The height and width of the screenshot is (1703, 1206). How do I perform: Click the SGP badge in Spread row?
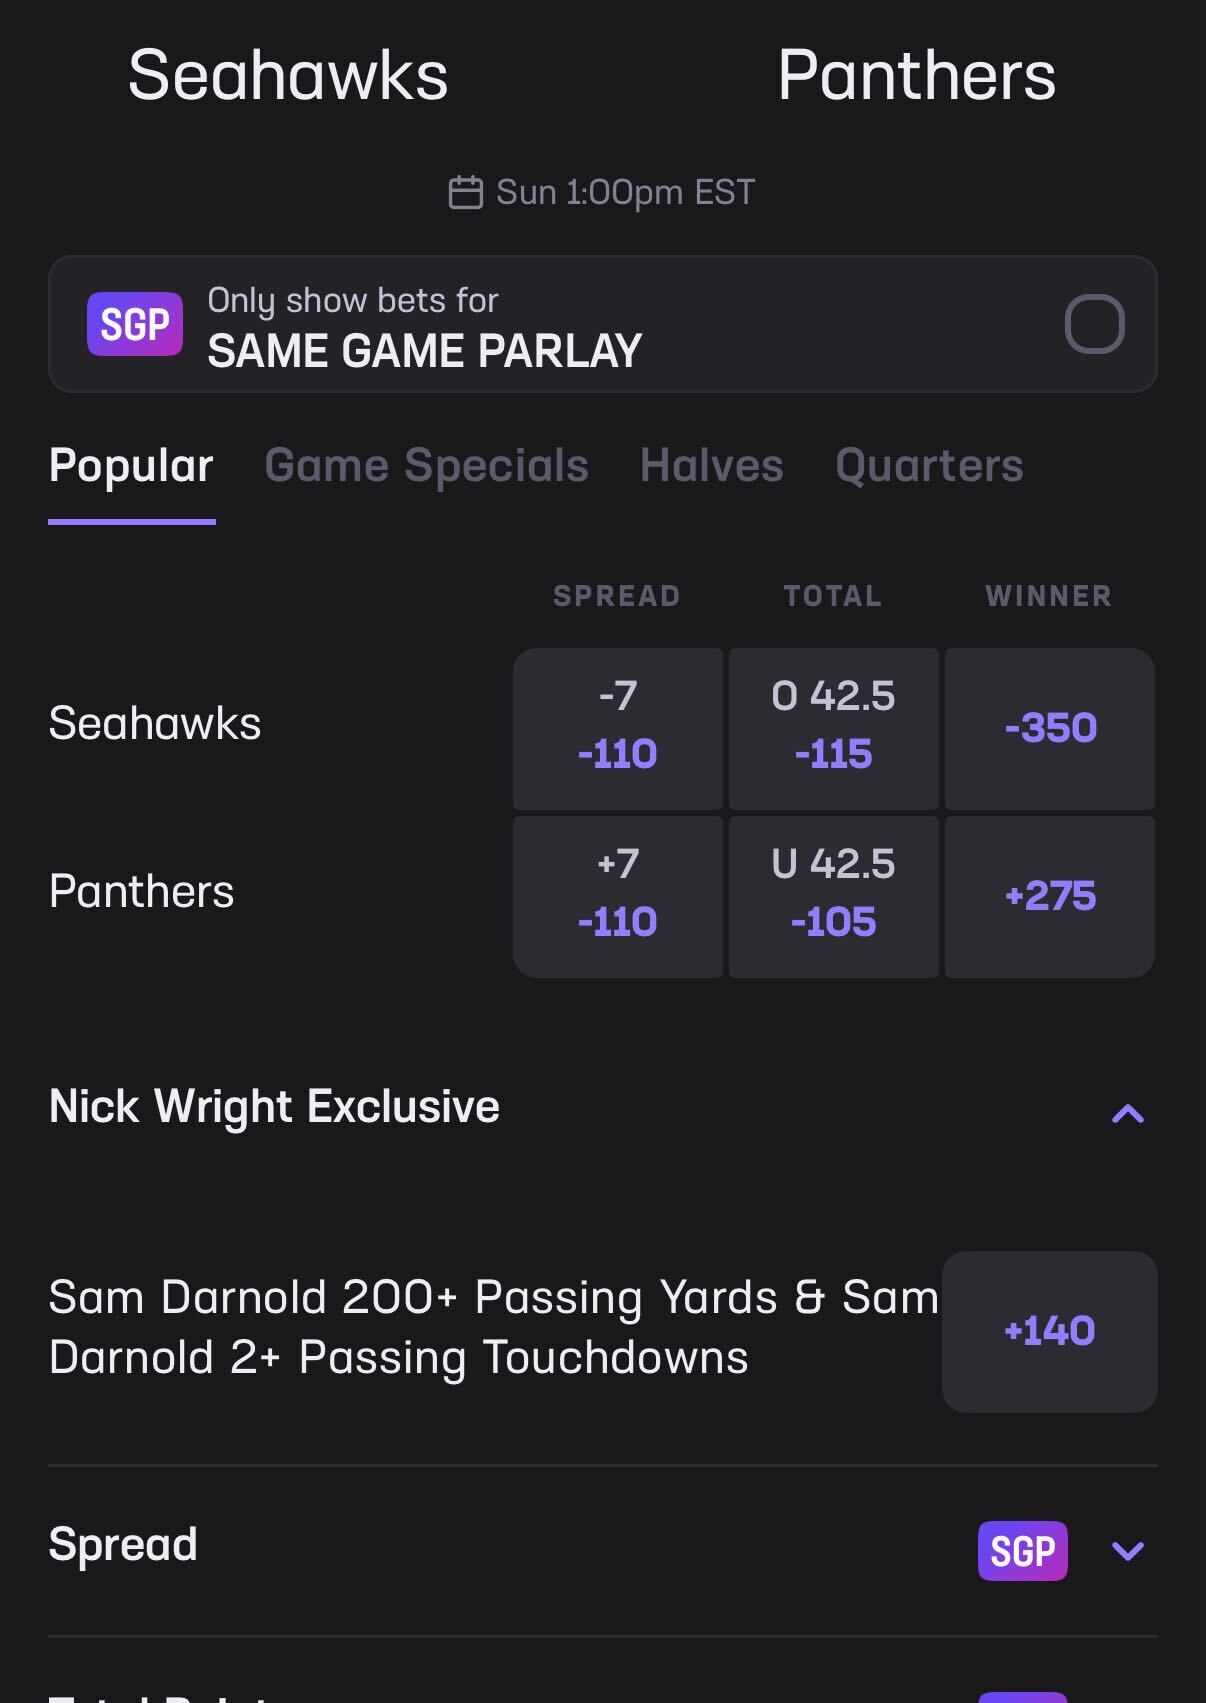coord(1022,1550)
